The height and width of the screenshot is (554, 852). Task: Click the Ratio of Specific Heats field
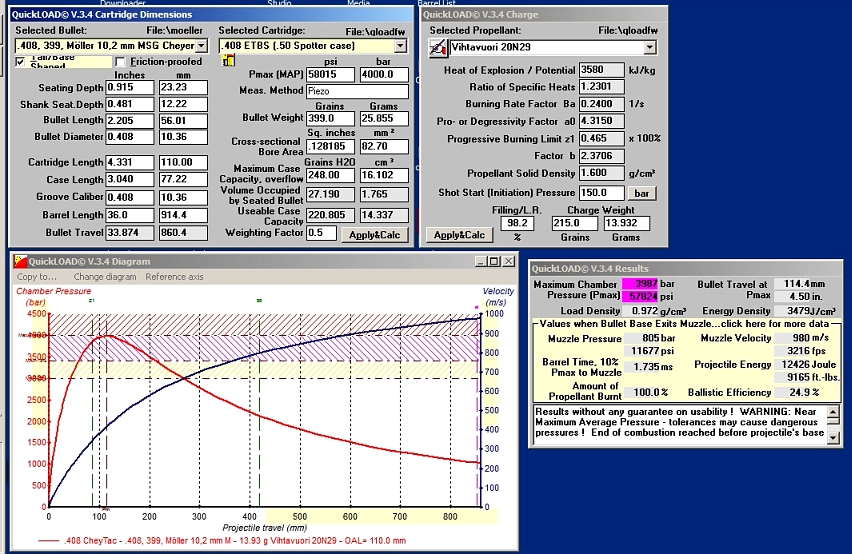pos(602,87)
